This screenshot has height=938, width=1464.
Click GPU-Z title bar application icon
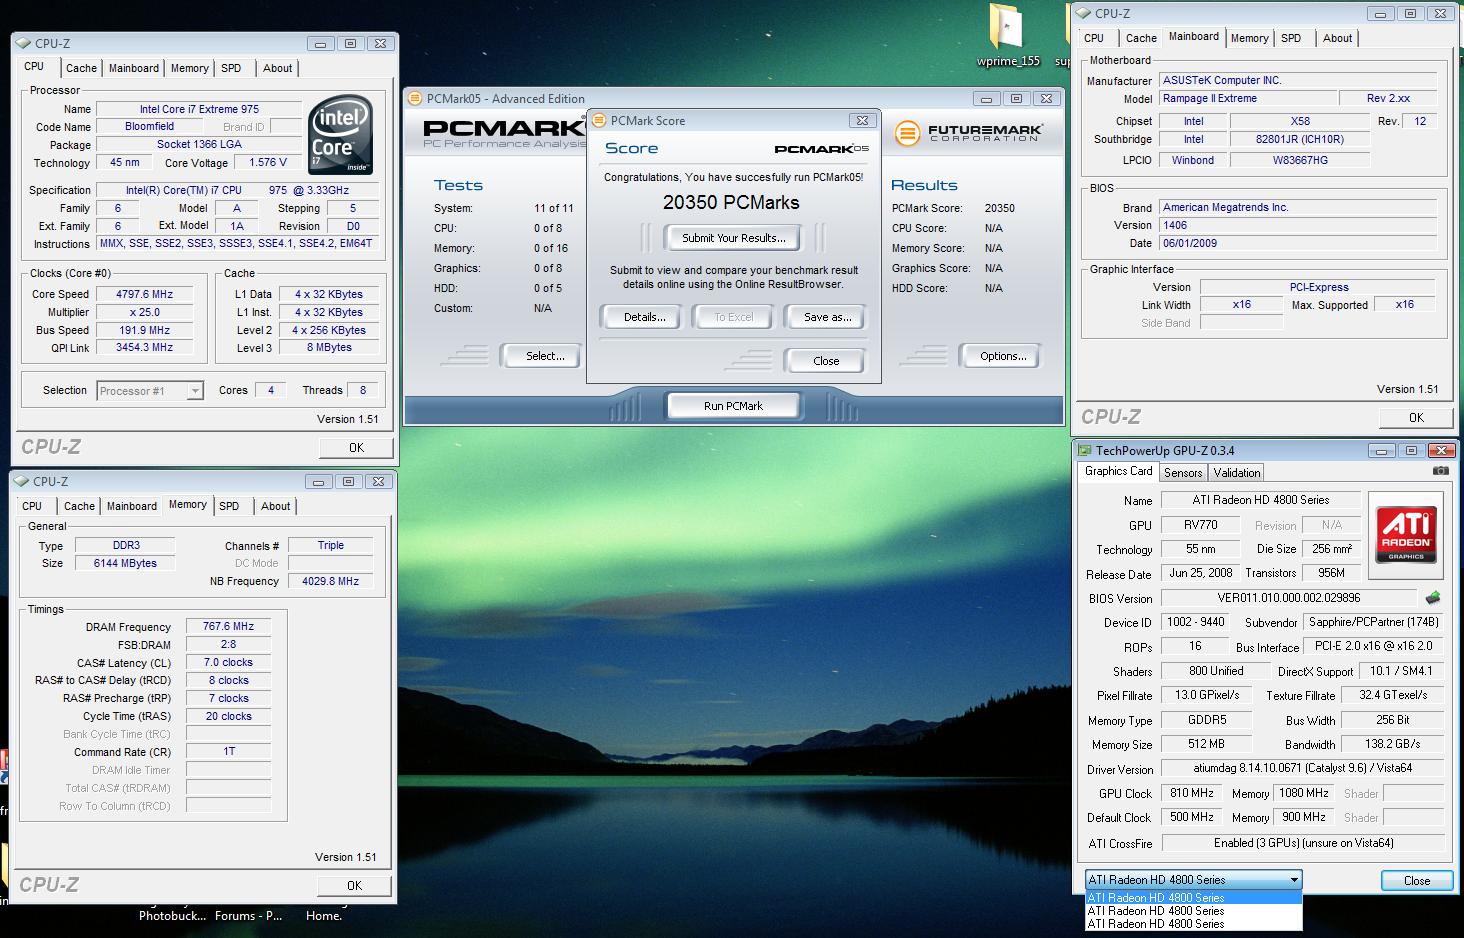pyautogui.click(x=1084, y=451)
